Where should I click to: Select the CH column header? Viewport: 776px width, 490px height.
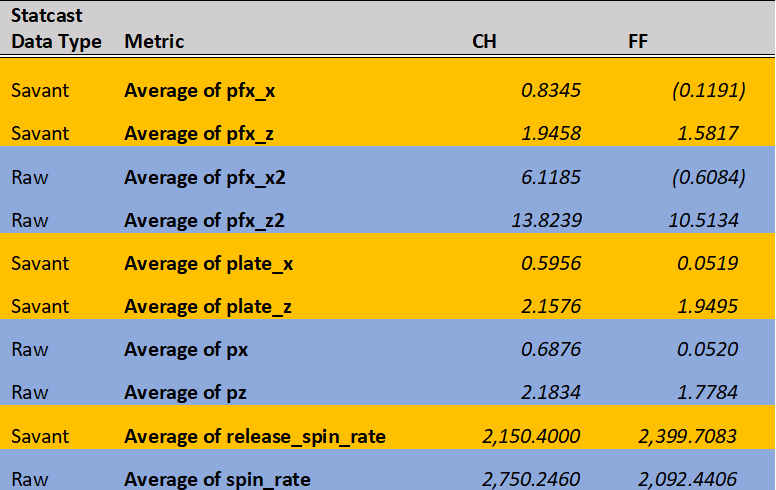[484, 41]
